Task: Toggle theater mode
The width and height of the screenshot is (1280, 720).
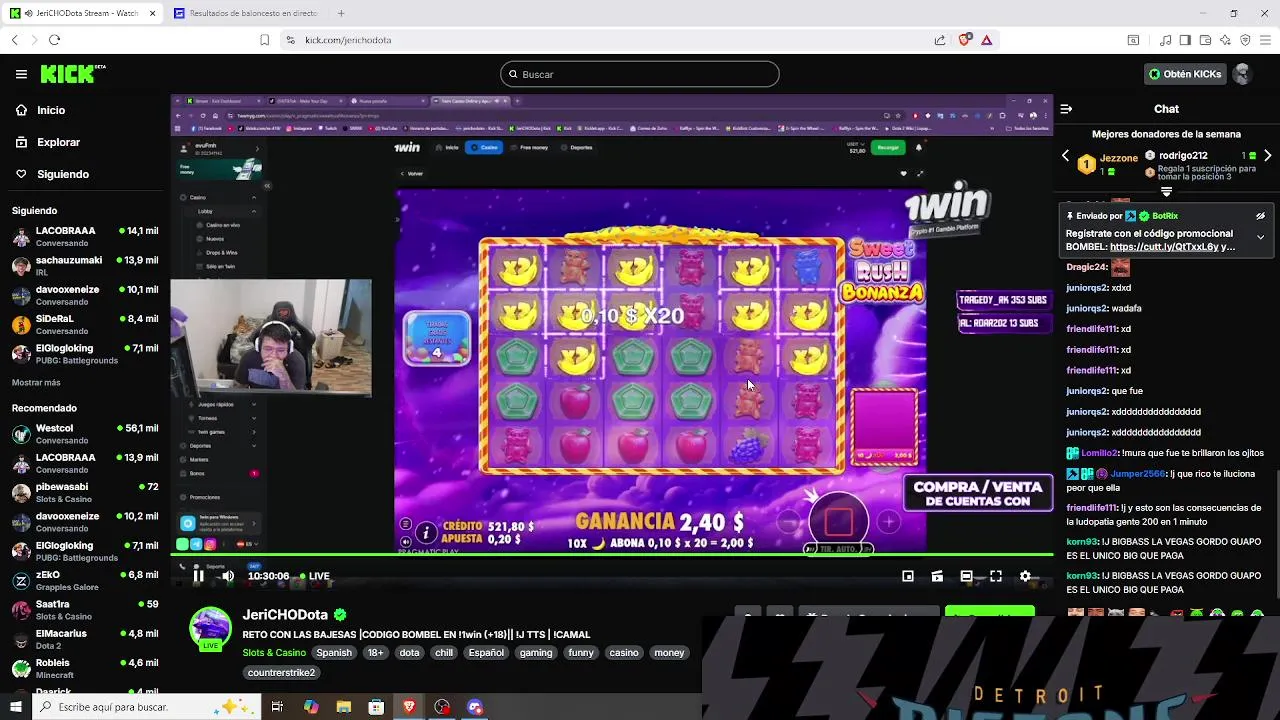Action: (966, 576)
